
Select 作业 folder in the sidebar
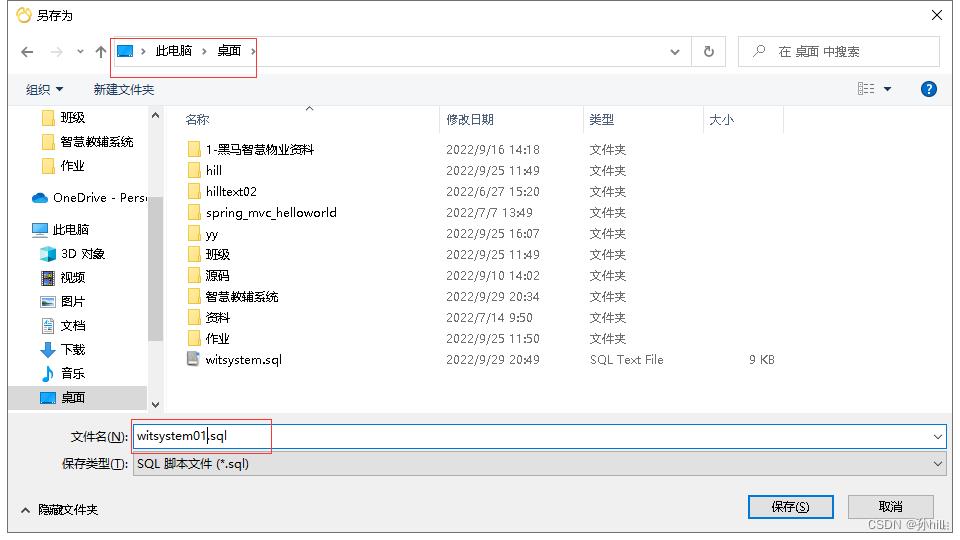(63, 166)
